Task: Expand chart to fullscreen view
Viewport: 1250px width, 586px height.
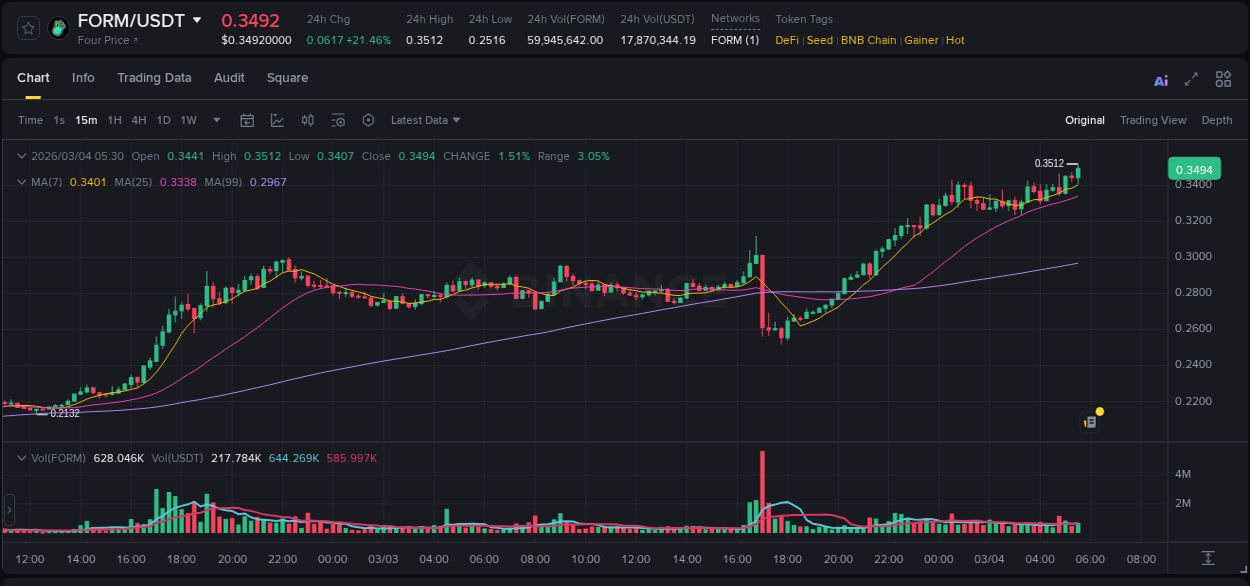Action: pyautogui.click(x=1190, y=78)
